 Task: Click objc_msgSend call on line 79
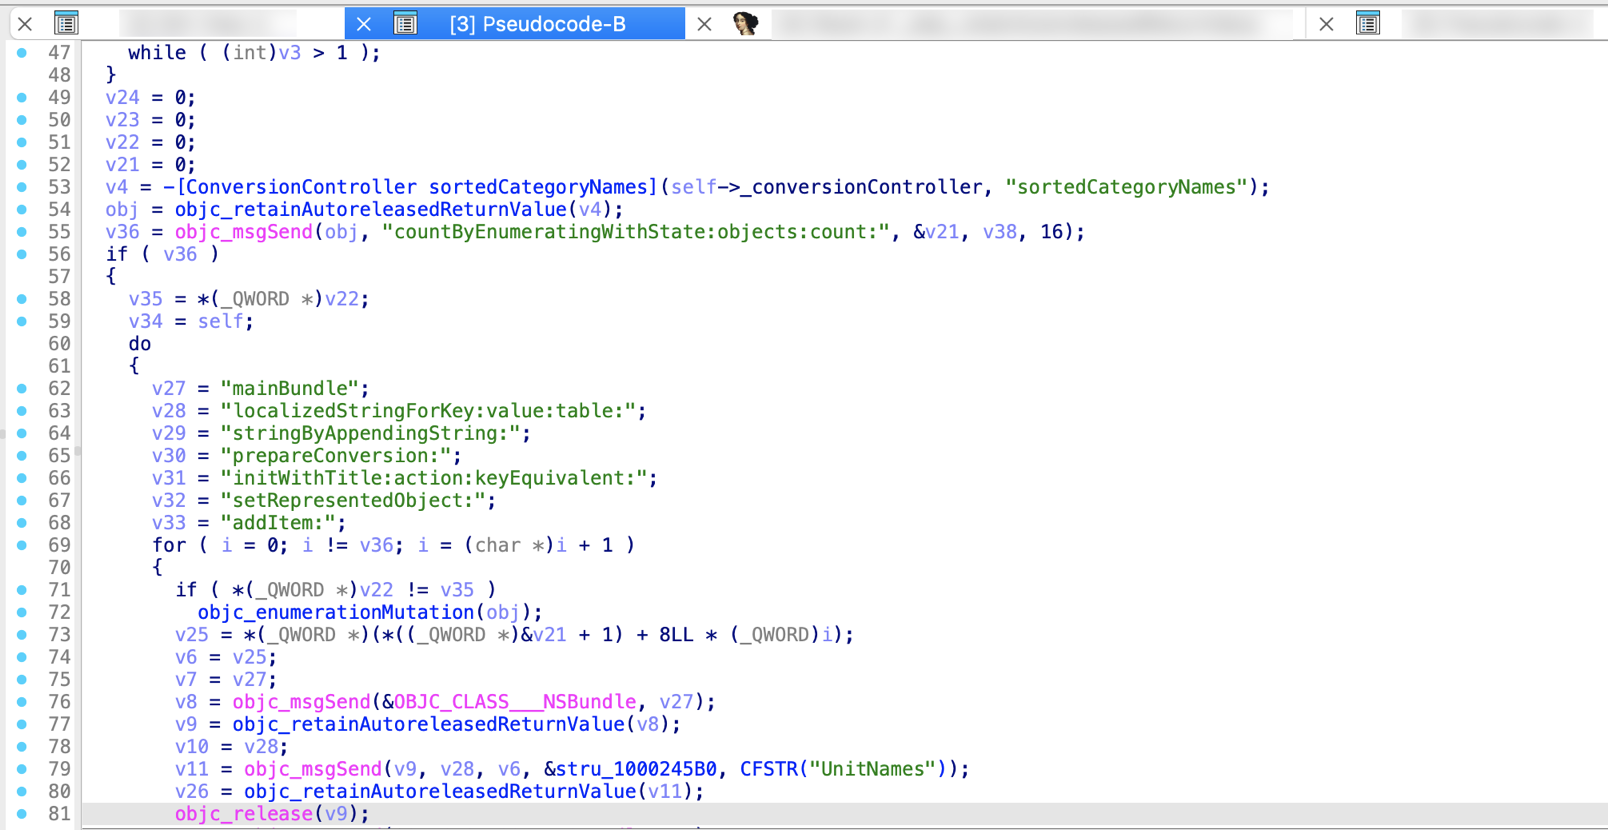313,769
